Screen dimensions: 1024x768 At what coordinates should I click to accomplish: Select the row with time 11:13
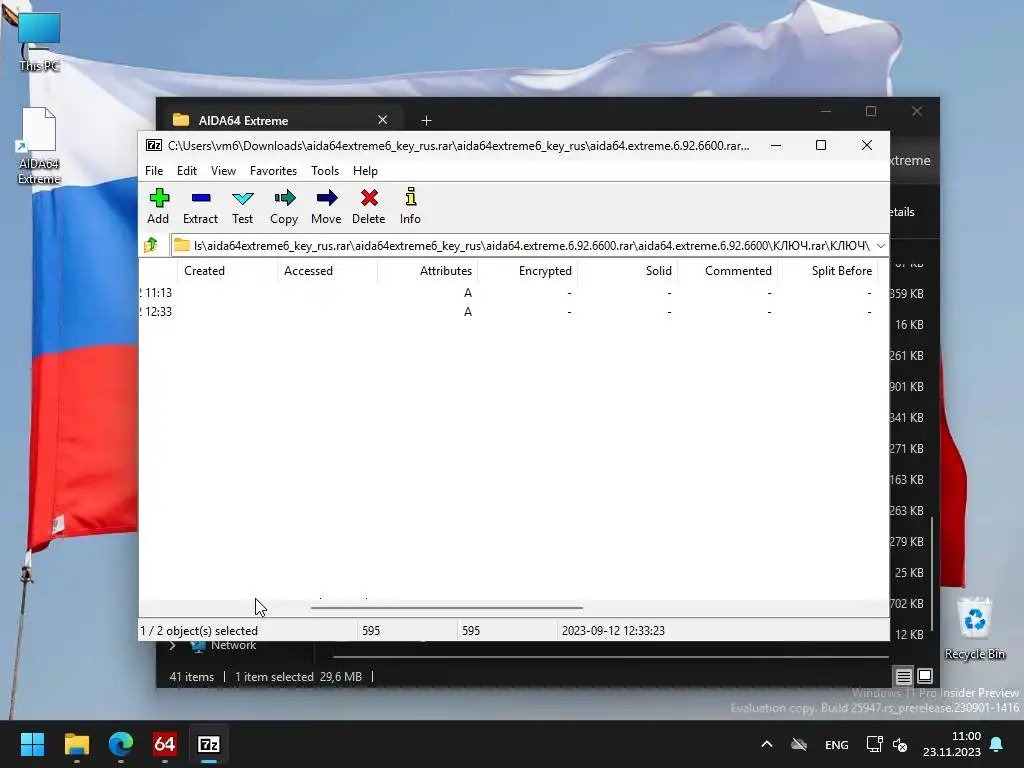click(x=514, y=293)
